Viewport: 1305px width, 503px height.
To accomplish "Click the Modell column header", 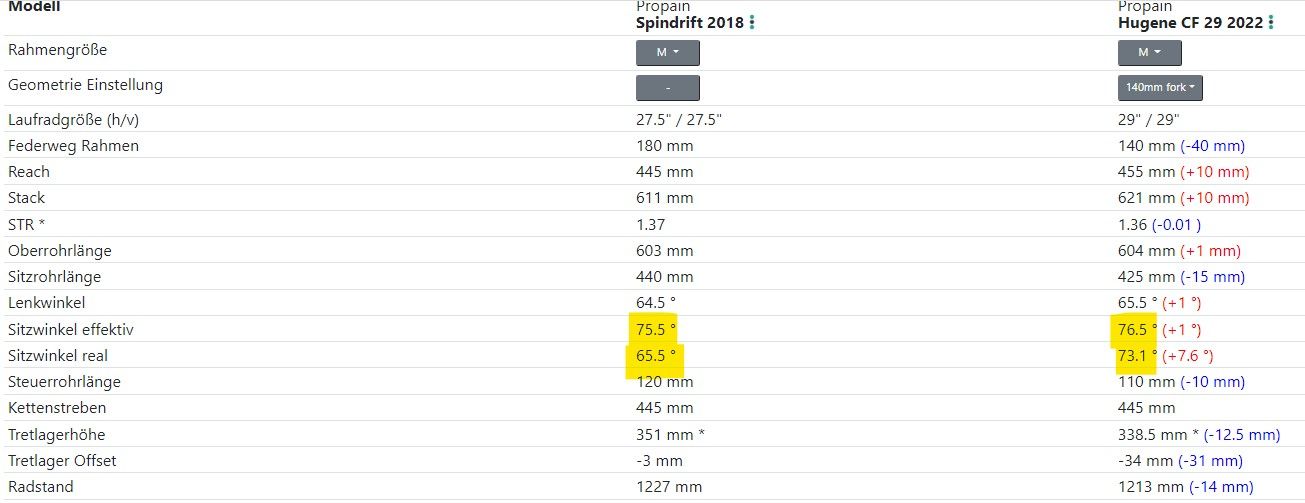I will [x=33, y=7].
